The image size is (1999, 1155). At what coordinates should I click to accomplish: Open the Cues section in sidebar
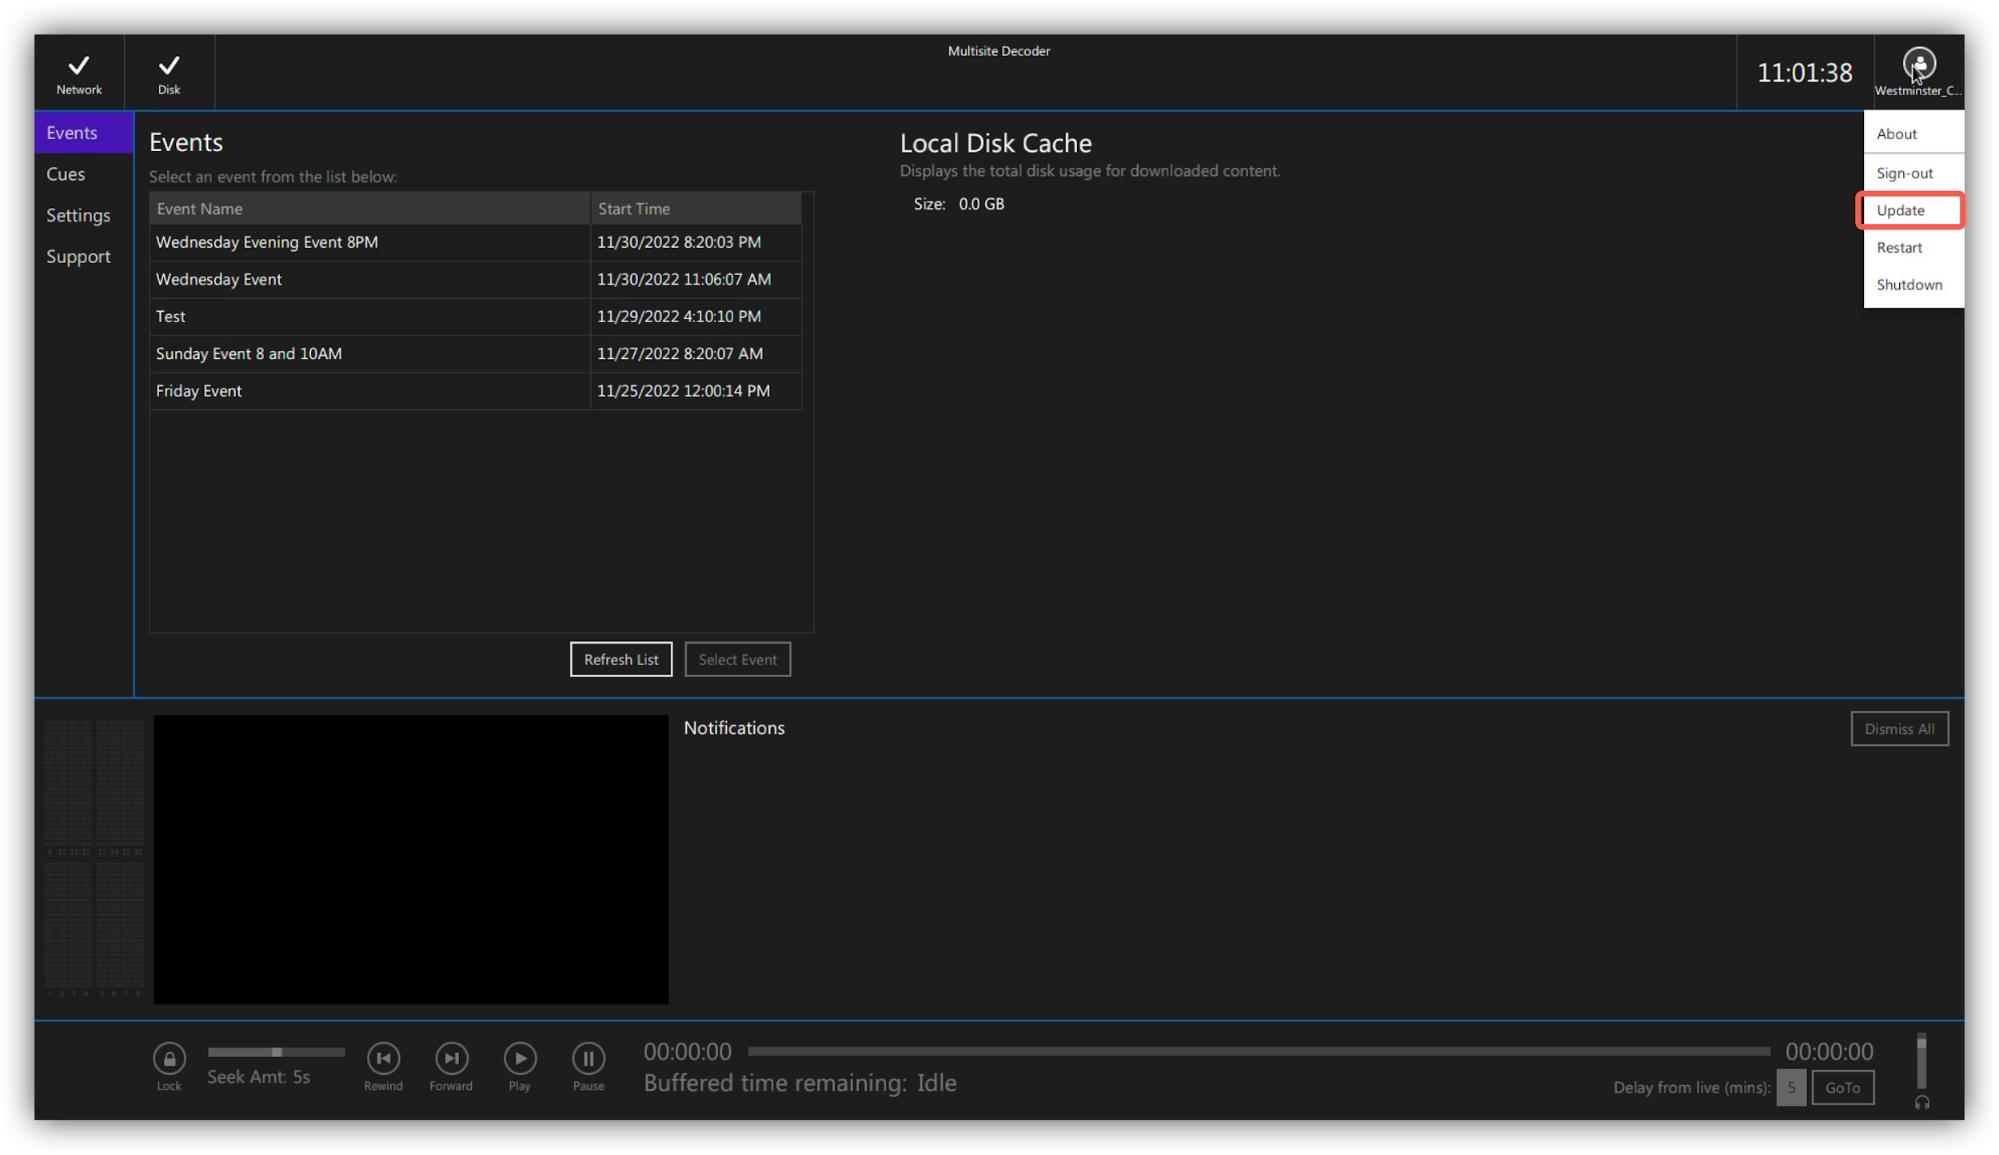[x=66, y=174]
